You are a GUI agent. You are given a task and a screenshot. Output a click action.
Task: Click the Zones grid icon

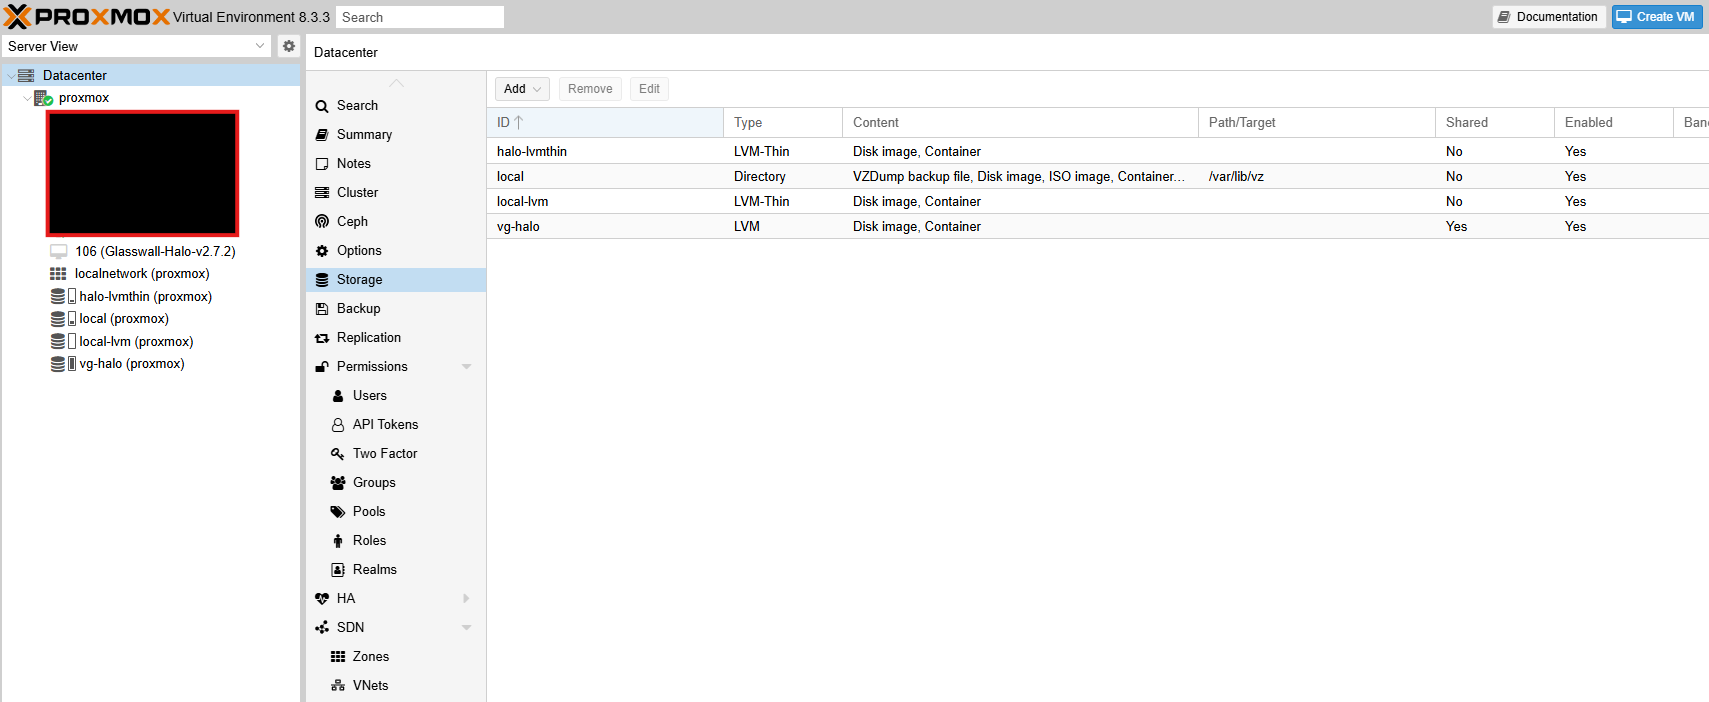[338, 657]
